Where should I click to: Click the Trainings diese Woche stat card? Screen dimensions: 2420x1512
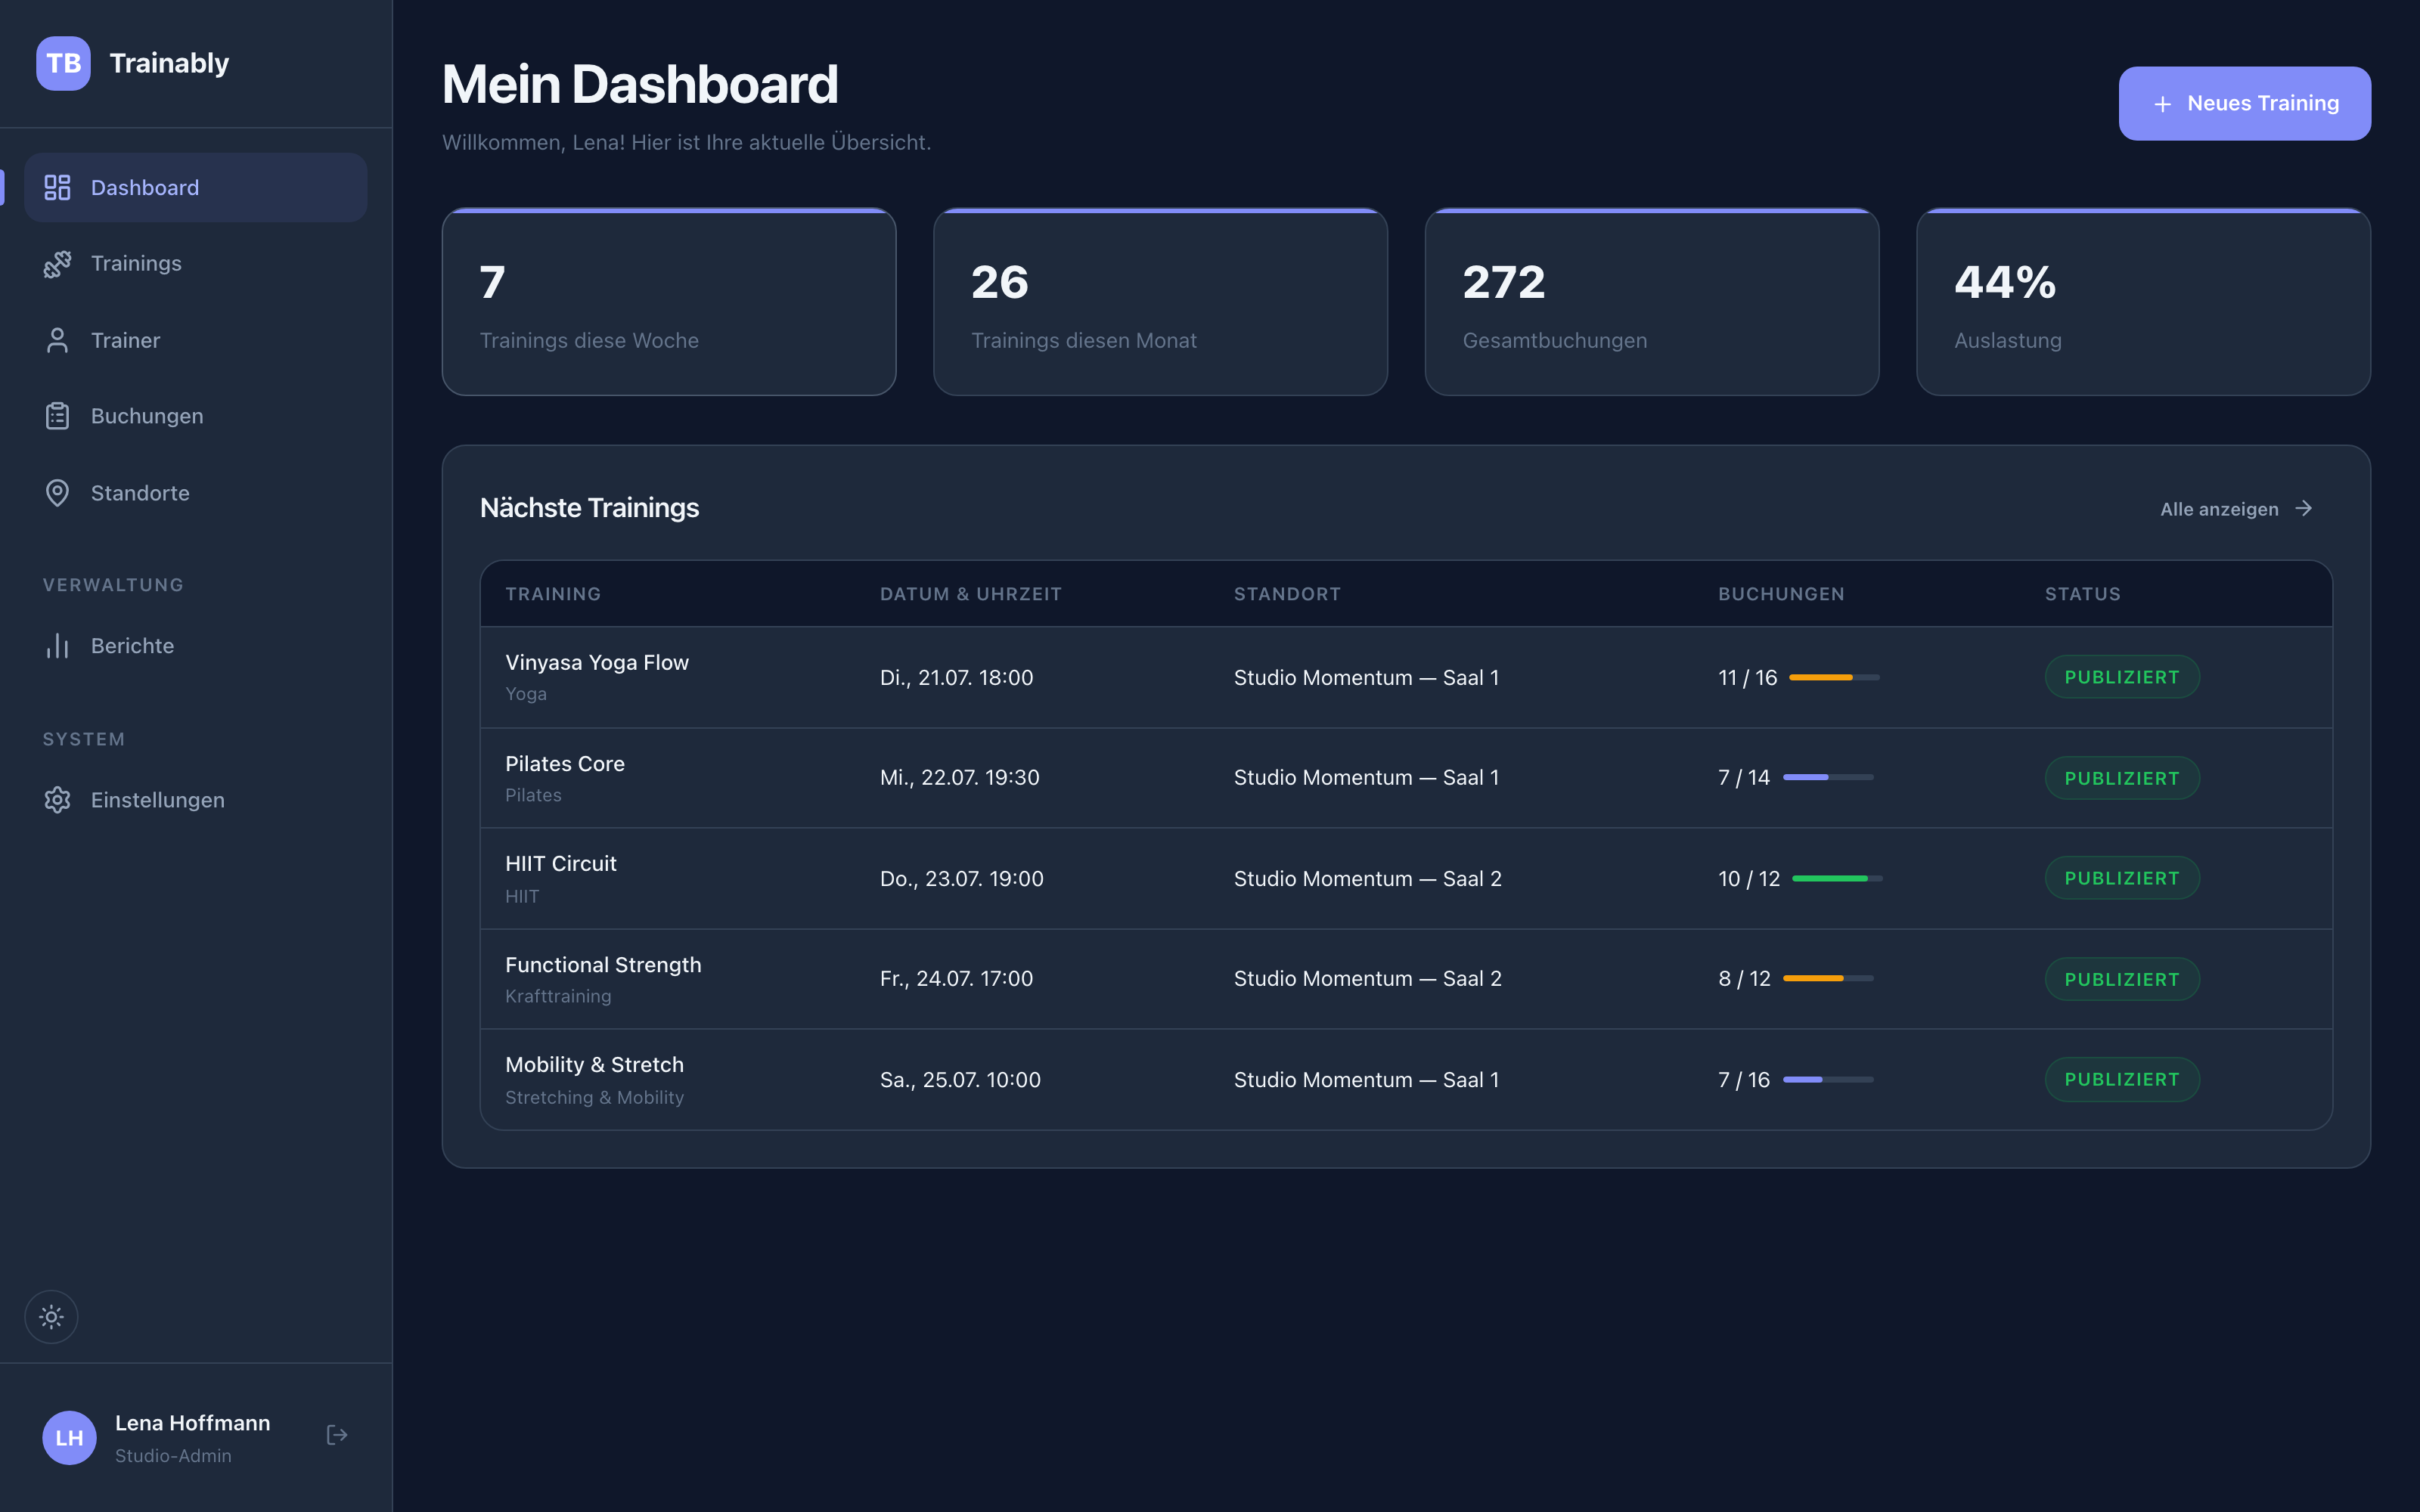pyautogui.click(x=669, y=302)
